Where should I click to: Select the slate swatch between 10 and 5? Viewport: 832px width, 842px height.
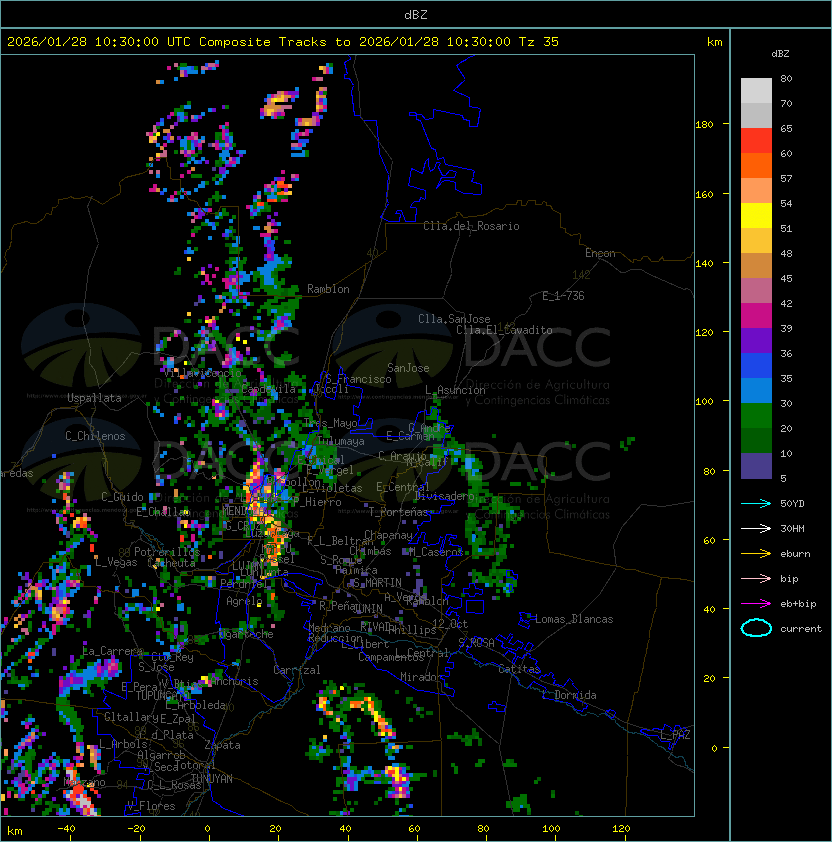tap(756, 466)
